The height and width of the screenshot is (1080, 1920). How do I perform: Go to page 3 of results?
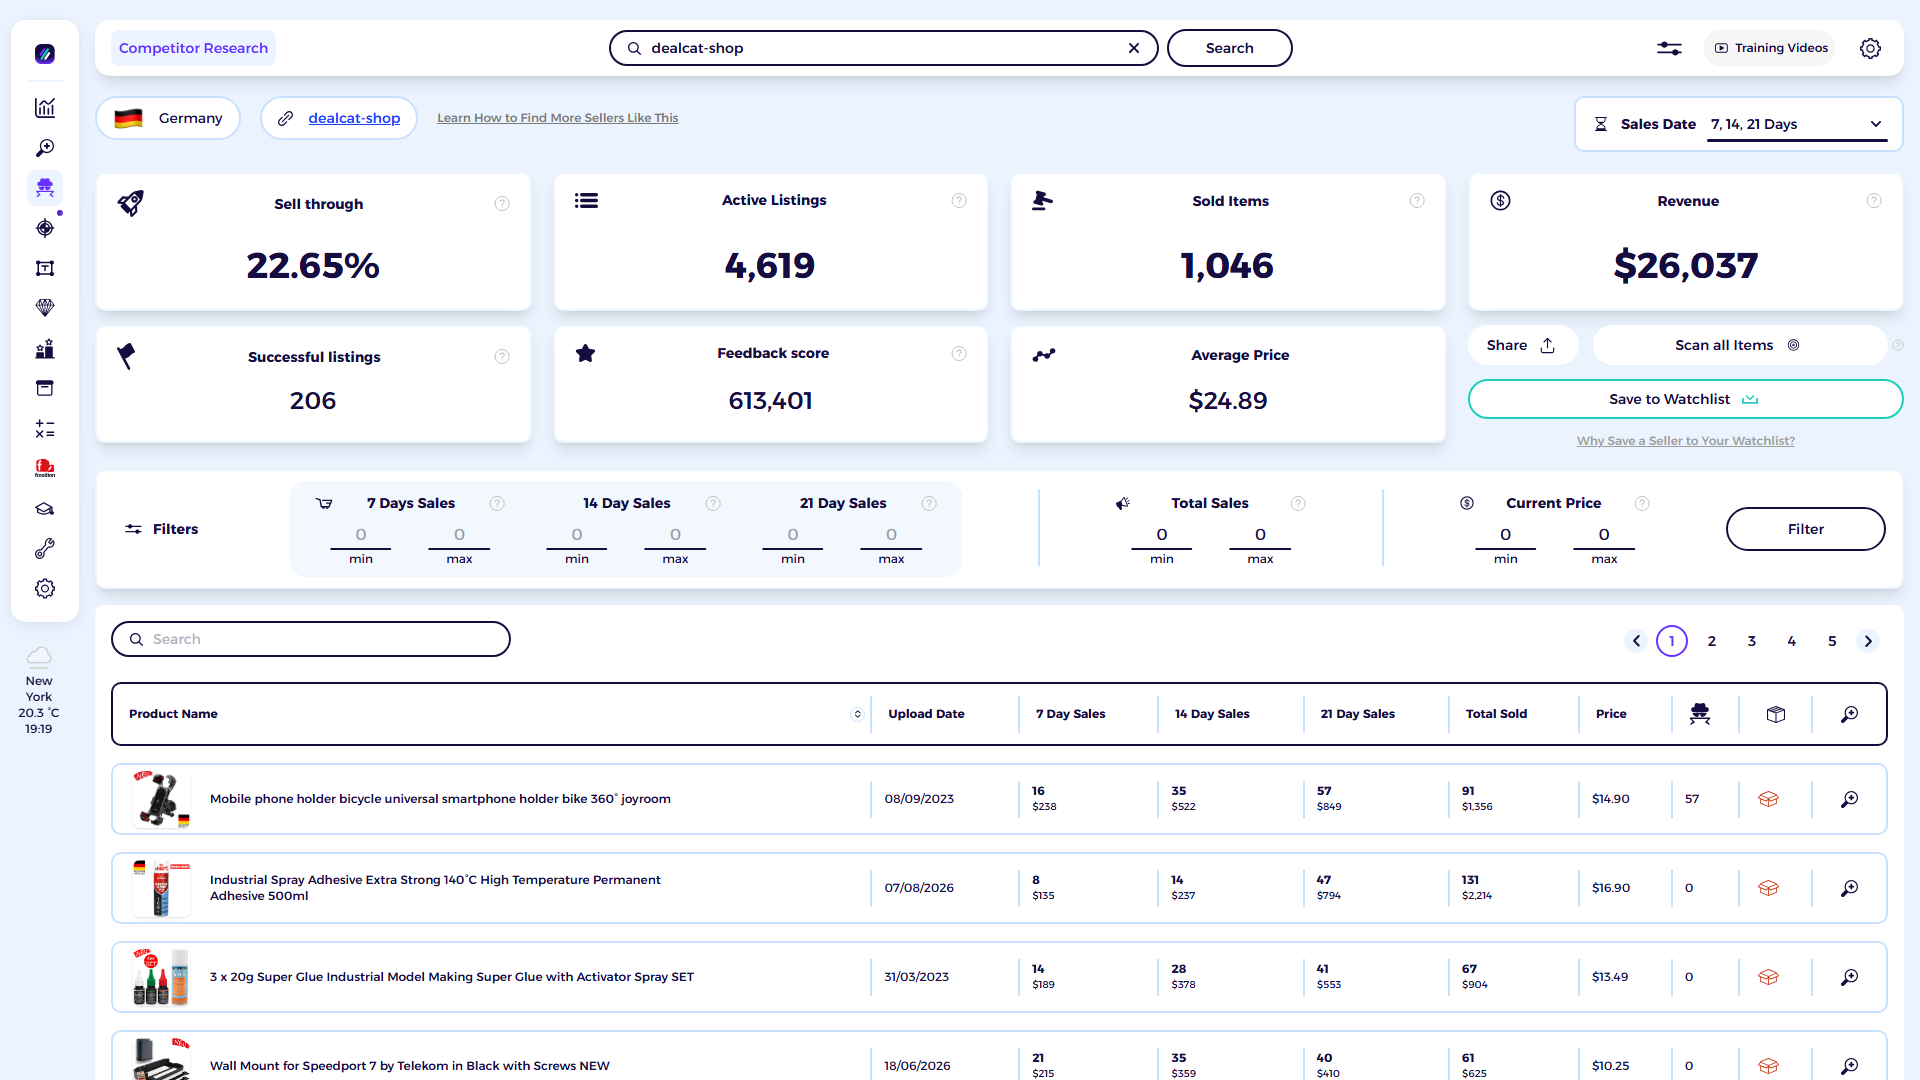tap(1752, 641)
